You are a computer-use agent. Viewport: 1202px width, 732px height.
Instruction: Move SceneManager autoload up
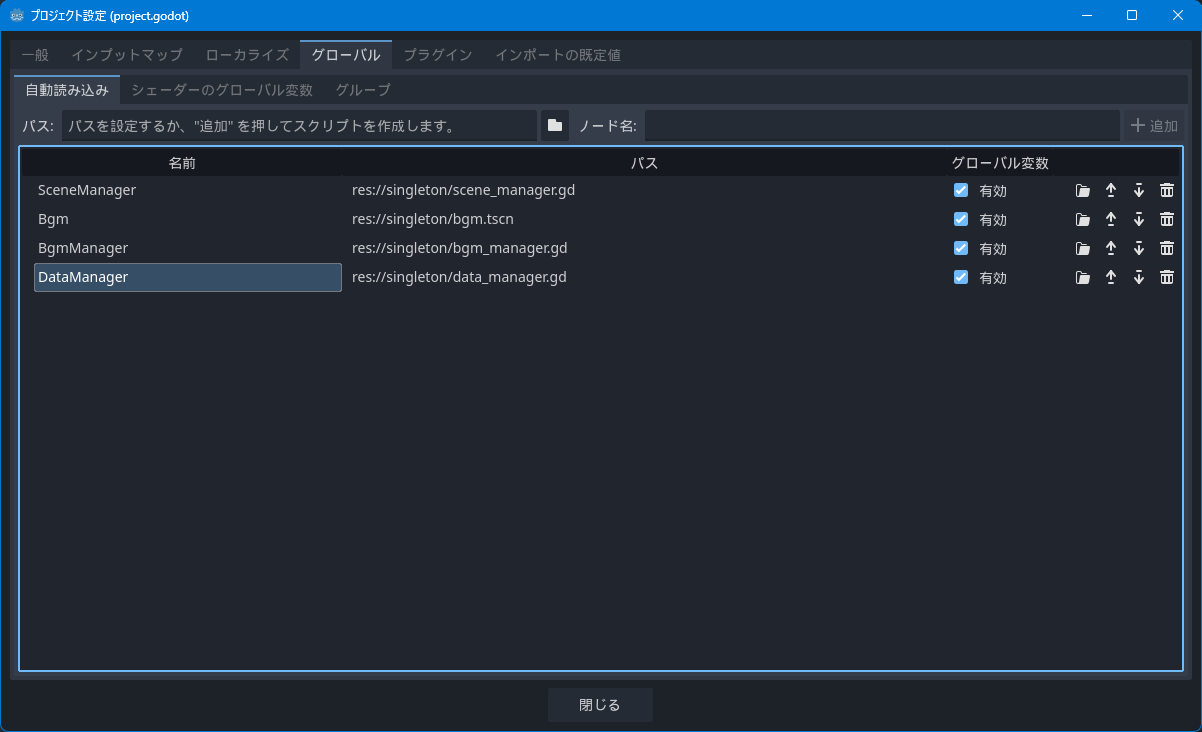[1110, 190]
